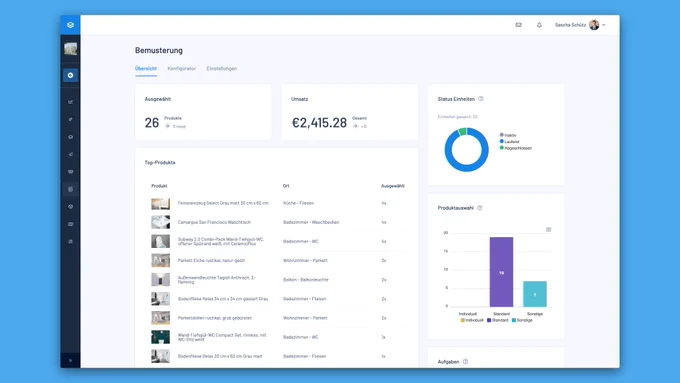
Task: Click the Top-Produkte heading
Action: (x=160, y=163)
